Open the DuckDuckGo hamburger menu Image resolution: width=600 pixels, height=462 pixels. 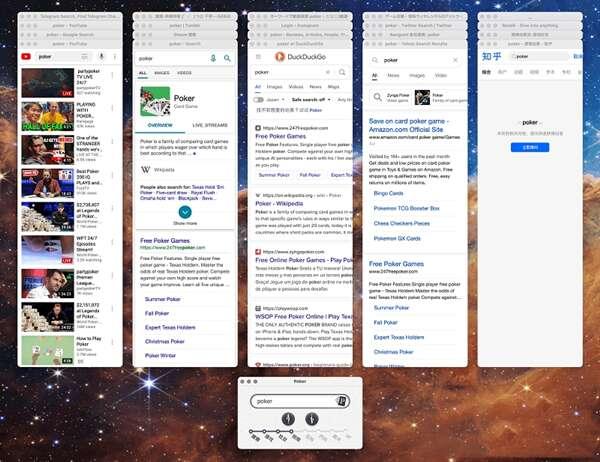click(x=256, y=59)
